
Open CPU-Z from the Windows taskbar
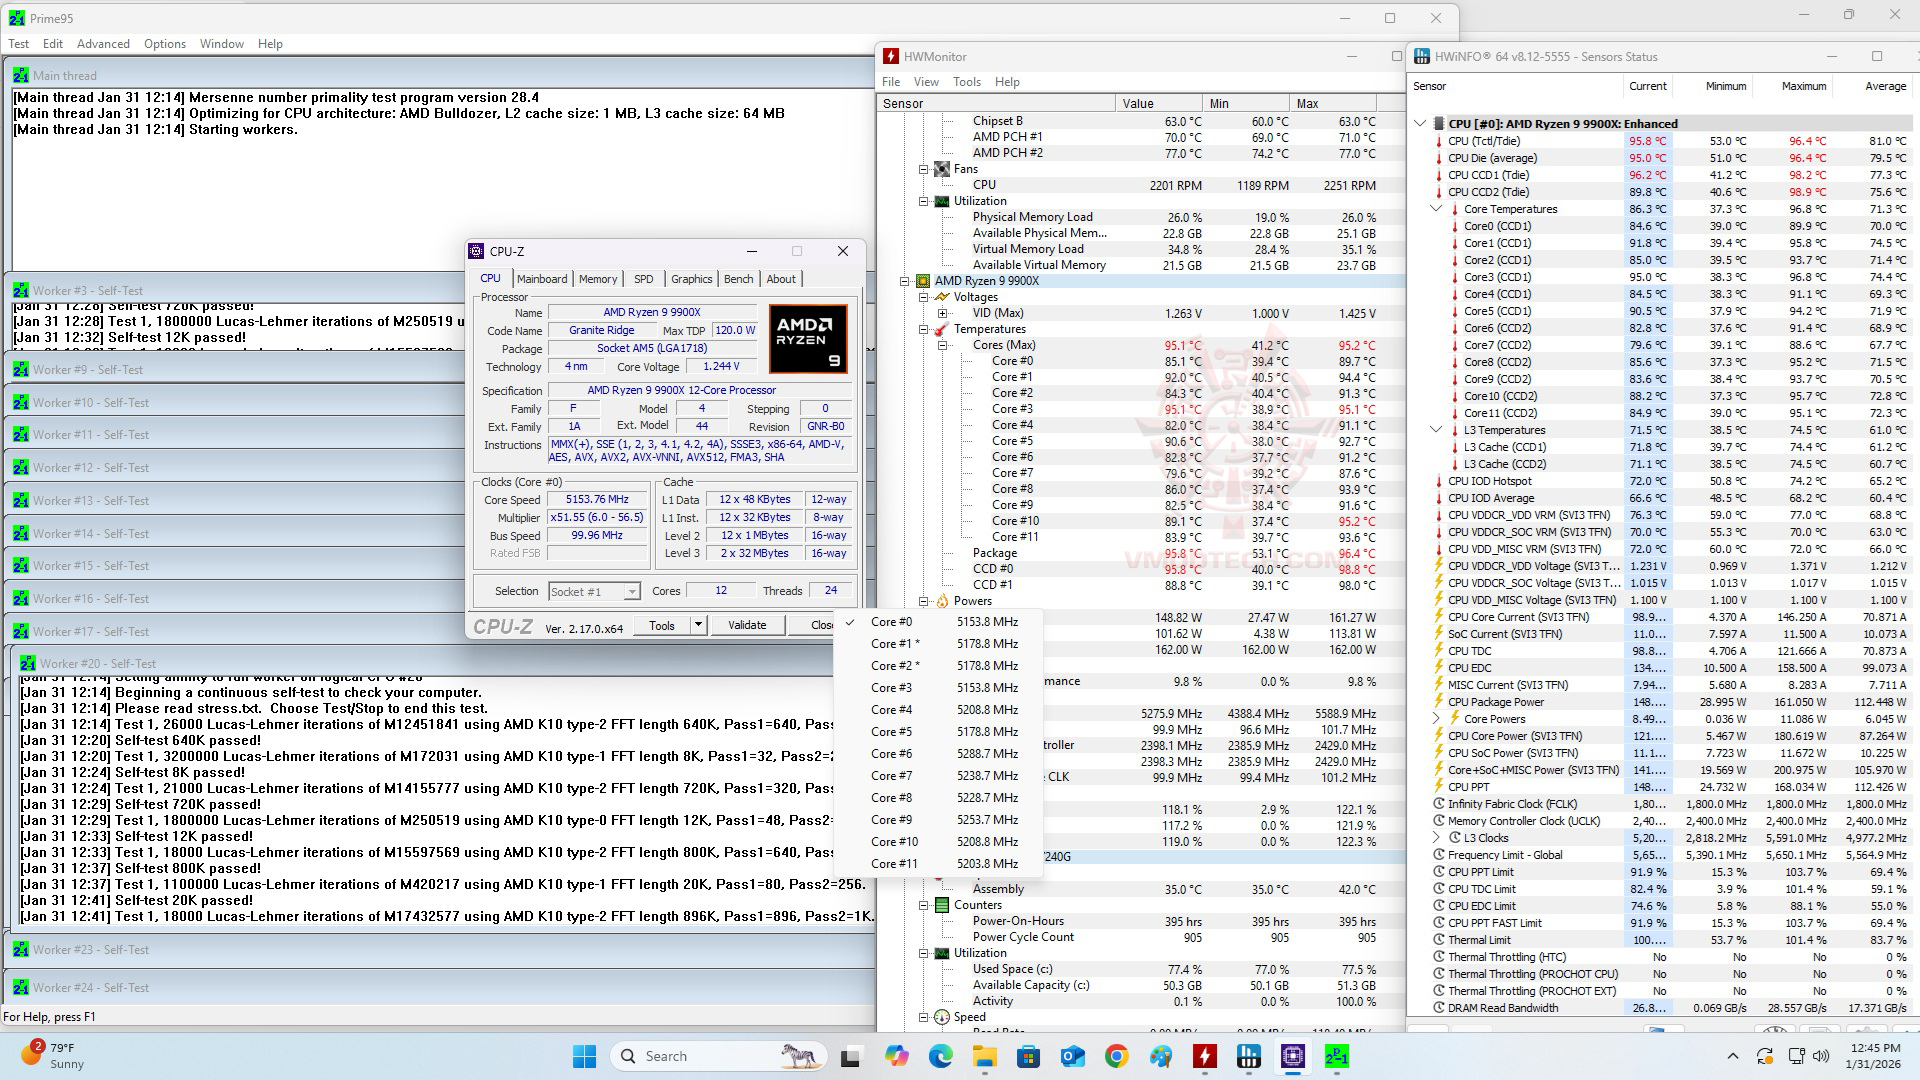click(1292, 1056)
